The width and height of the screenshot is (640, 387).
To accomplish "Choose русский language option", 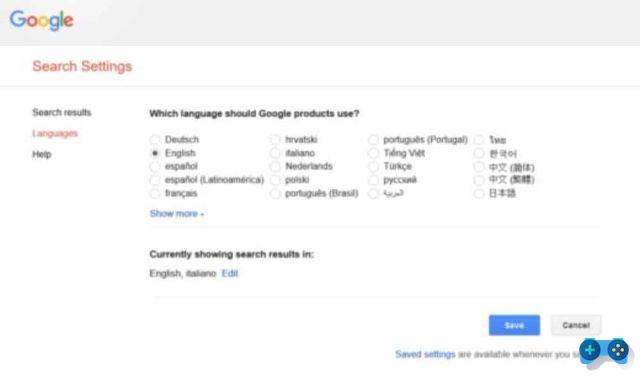I will click(x=373, y=180).
